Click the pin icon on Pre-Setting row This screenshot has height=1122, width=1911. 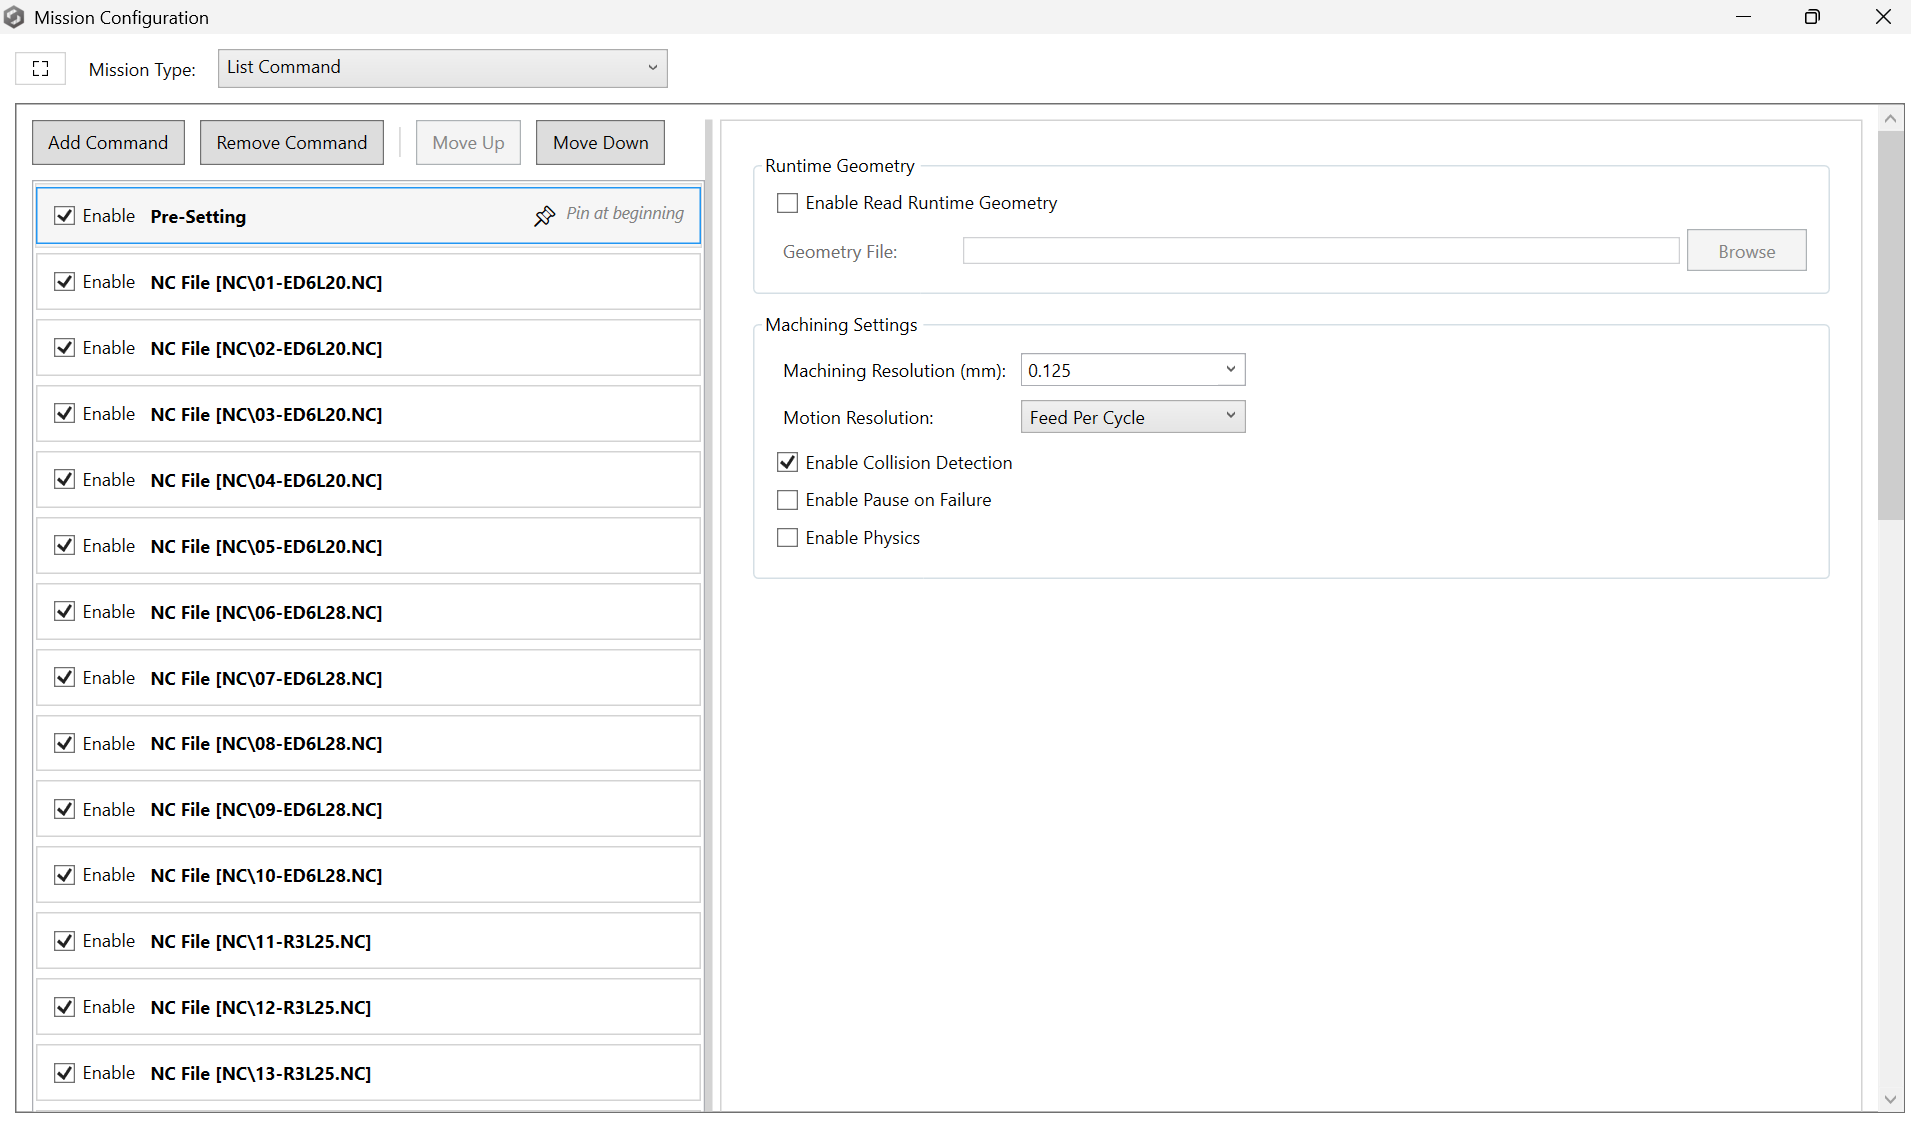pyautogui.click(x=544, y=216)
